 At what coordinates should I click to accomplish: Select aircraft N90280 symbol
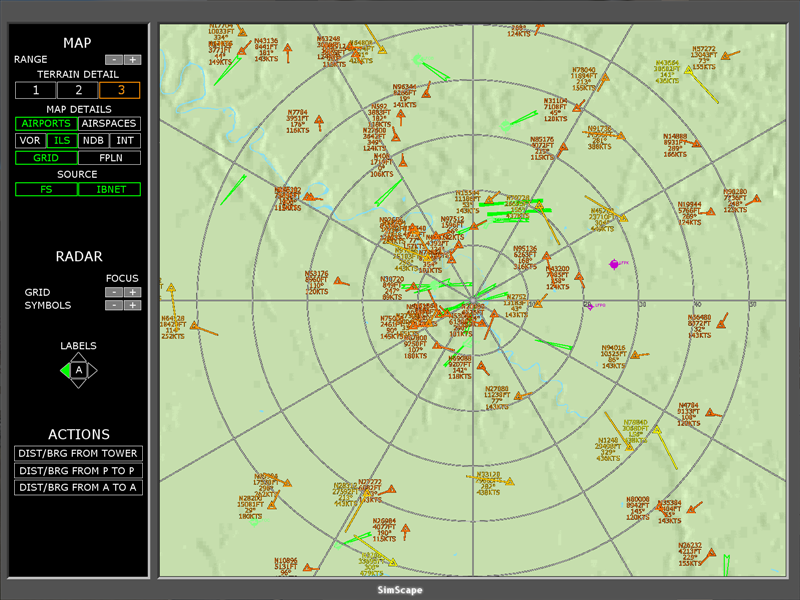coord(756,199)
